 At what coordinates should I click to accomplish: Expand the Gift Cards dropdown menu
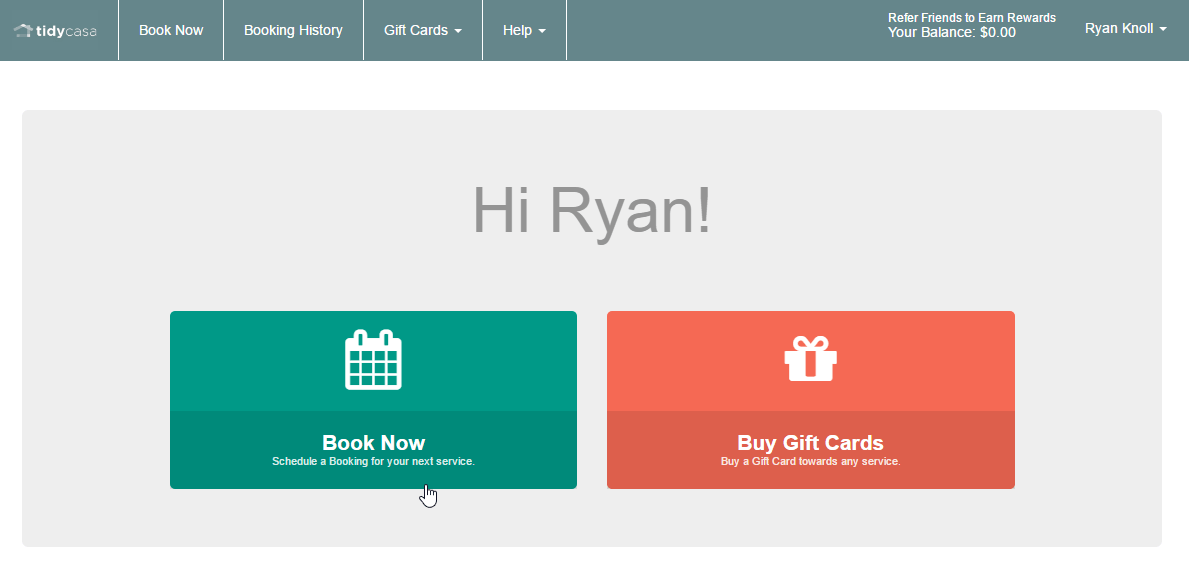pos(423,30)
